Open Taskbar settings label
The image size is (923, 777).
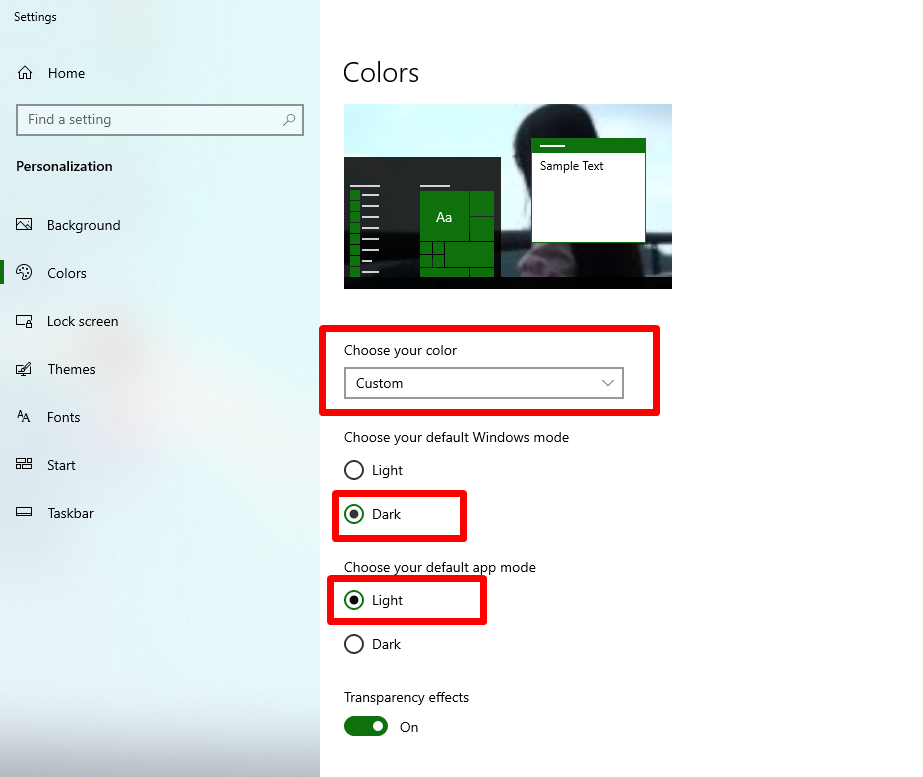(x=71, y=513)
